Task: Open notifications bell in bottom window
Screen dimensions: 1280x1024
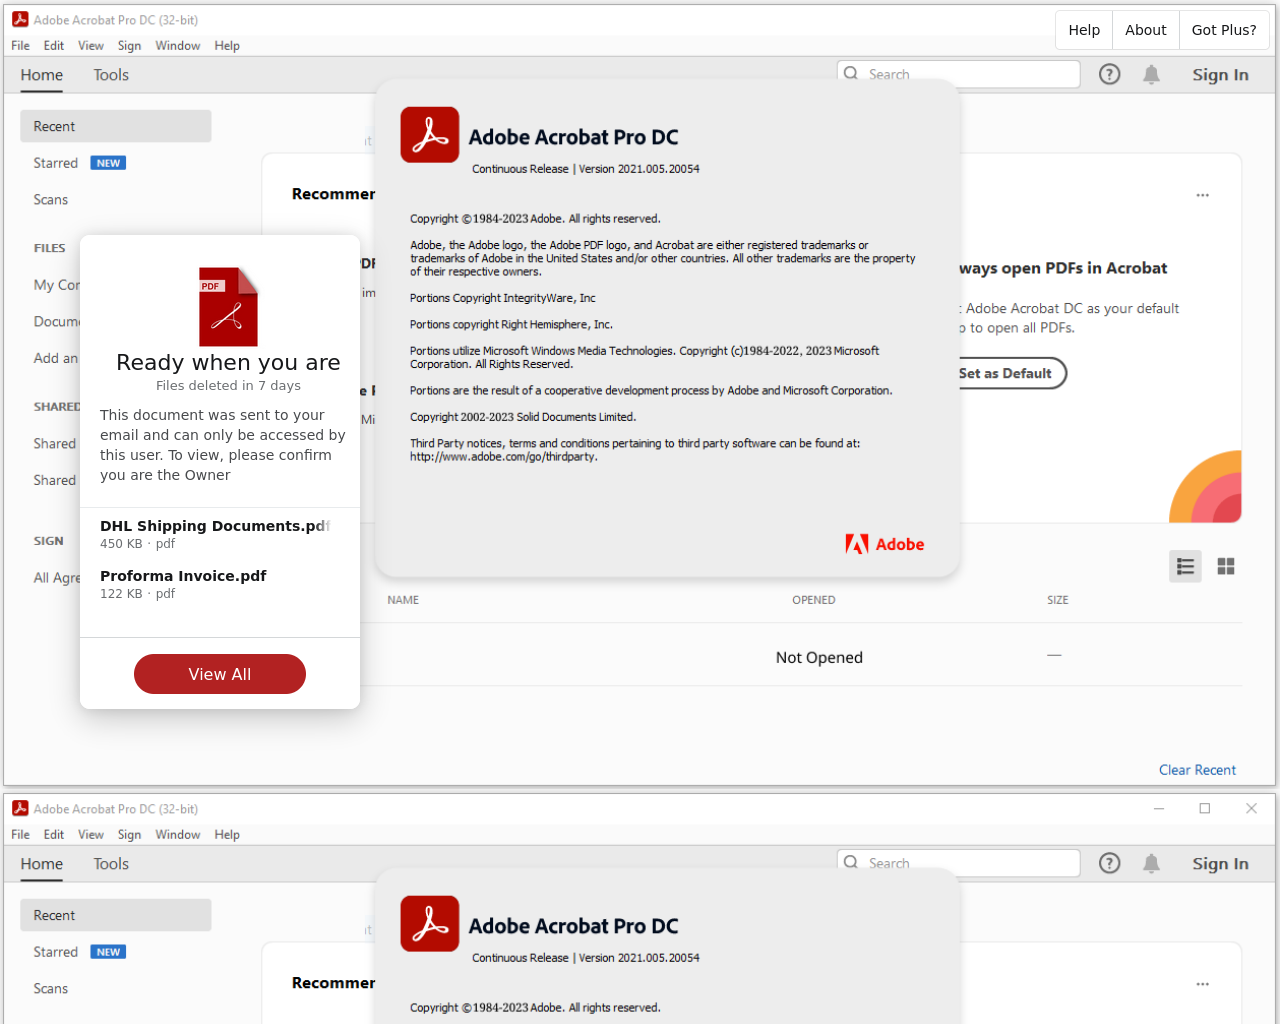Action: (x=1151, y=863)
